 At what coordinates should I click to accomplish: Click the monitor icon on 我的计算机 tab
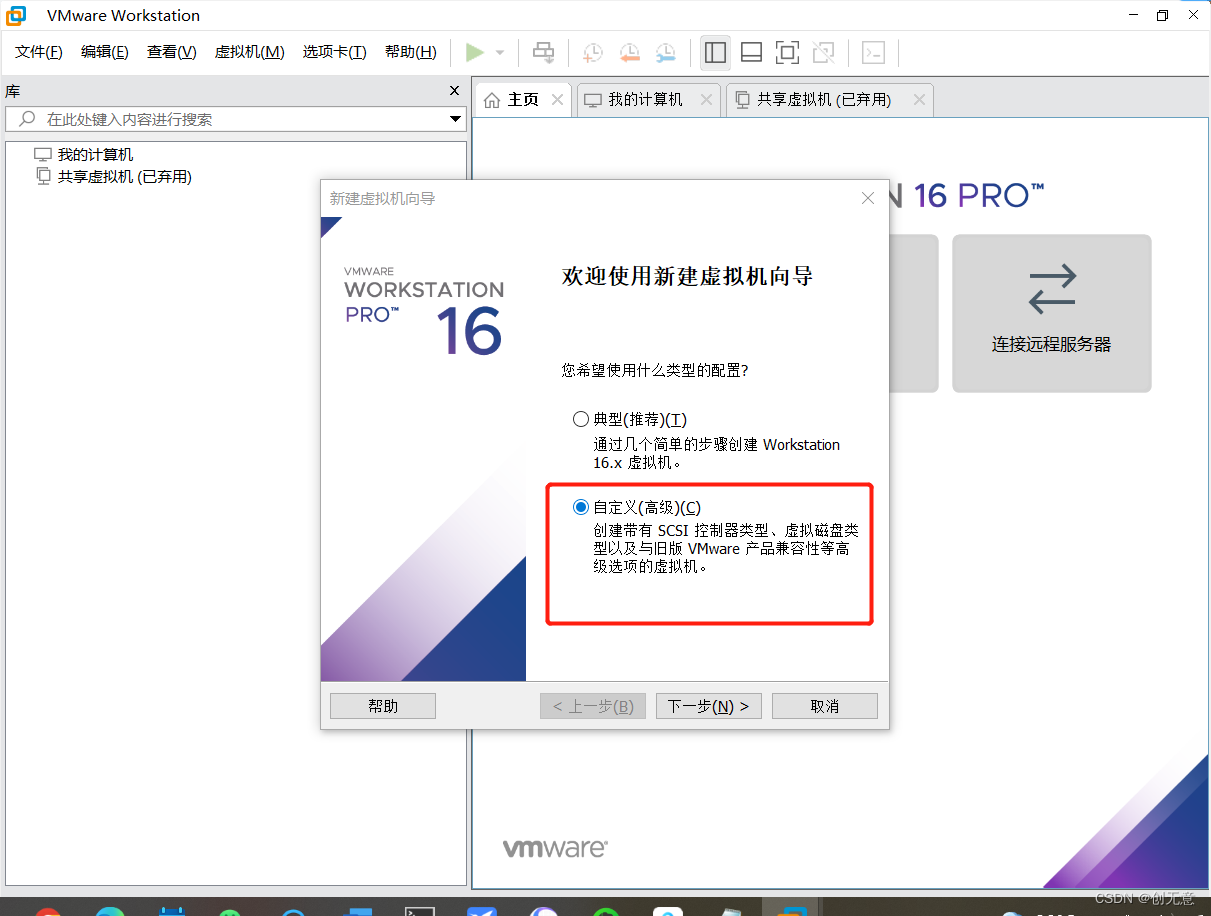click(593, 100)
